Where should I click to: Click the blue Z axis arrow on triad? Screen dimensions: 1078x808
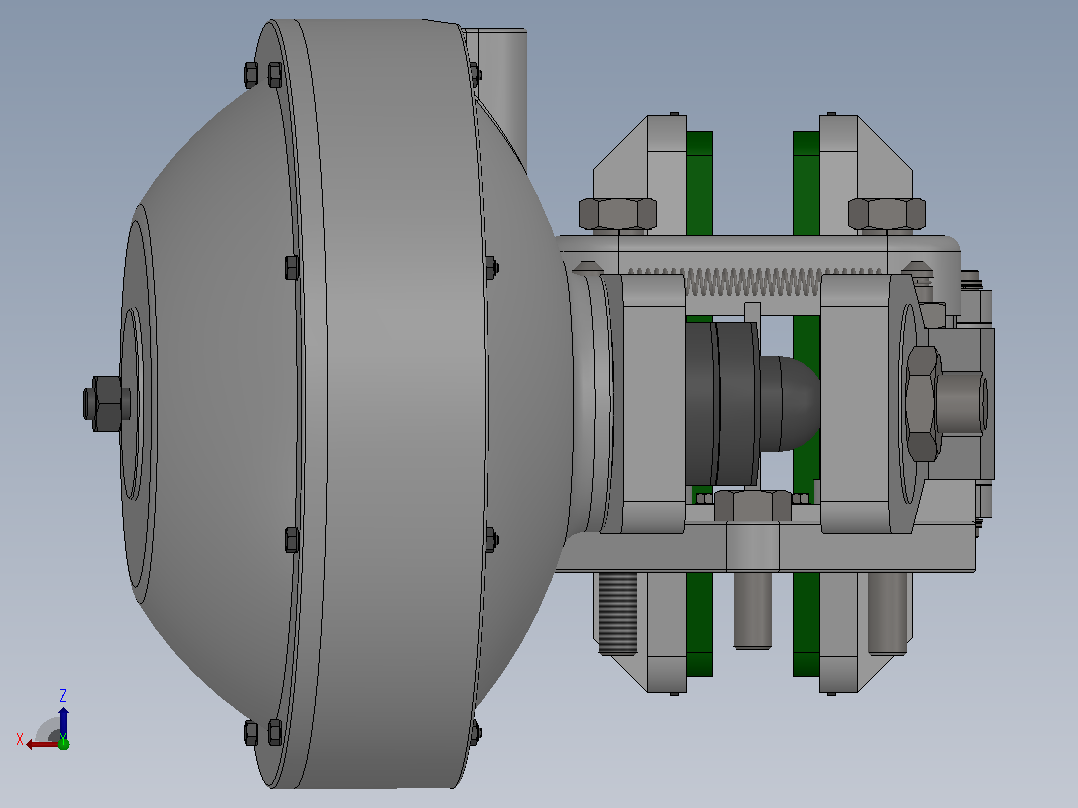63,722
